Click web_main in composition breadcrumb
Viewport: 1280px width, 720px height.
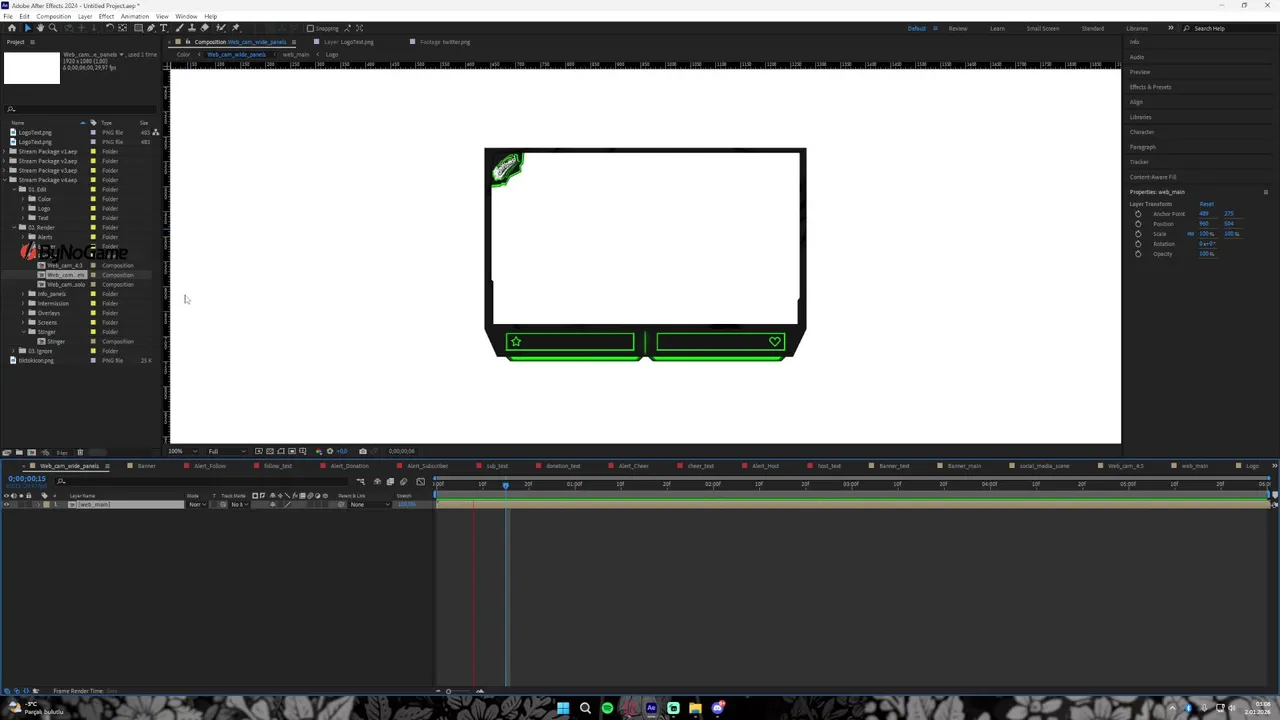[295, 54]
